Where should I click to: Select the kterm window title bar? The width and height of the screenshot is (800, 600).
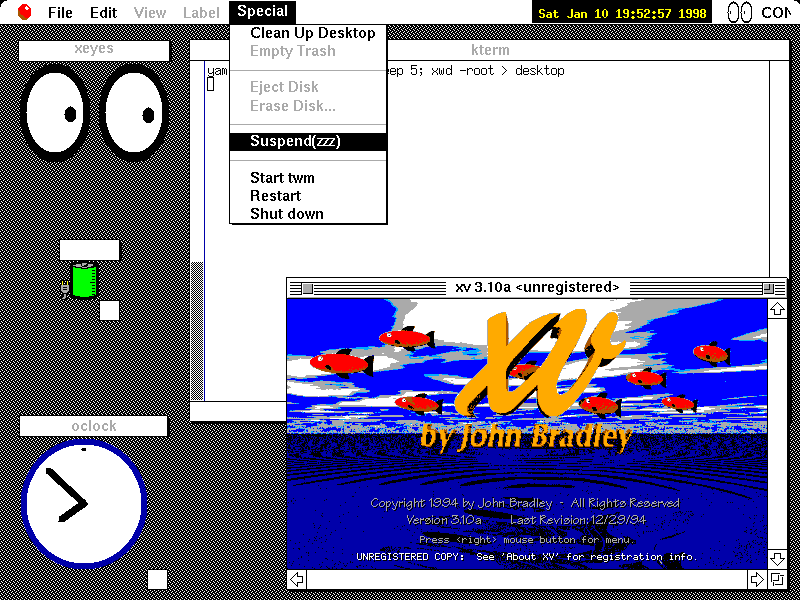(490, 51)
